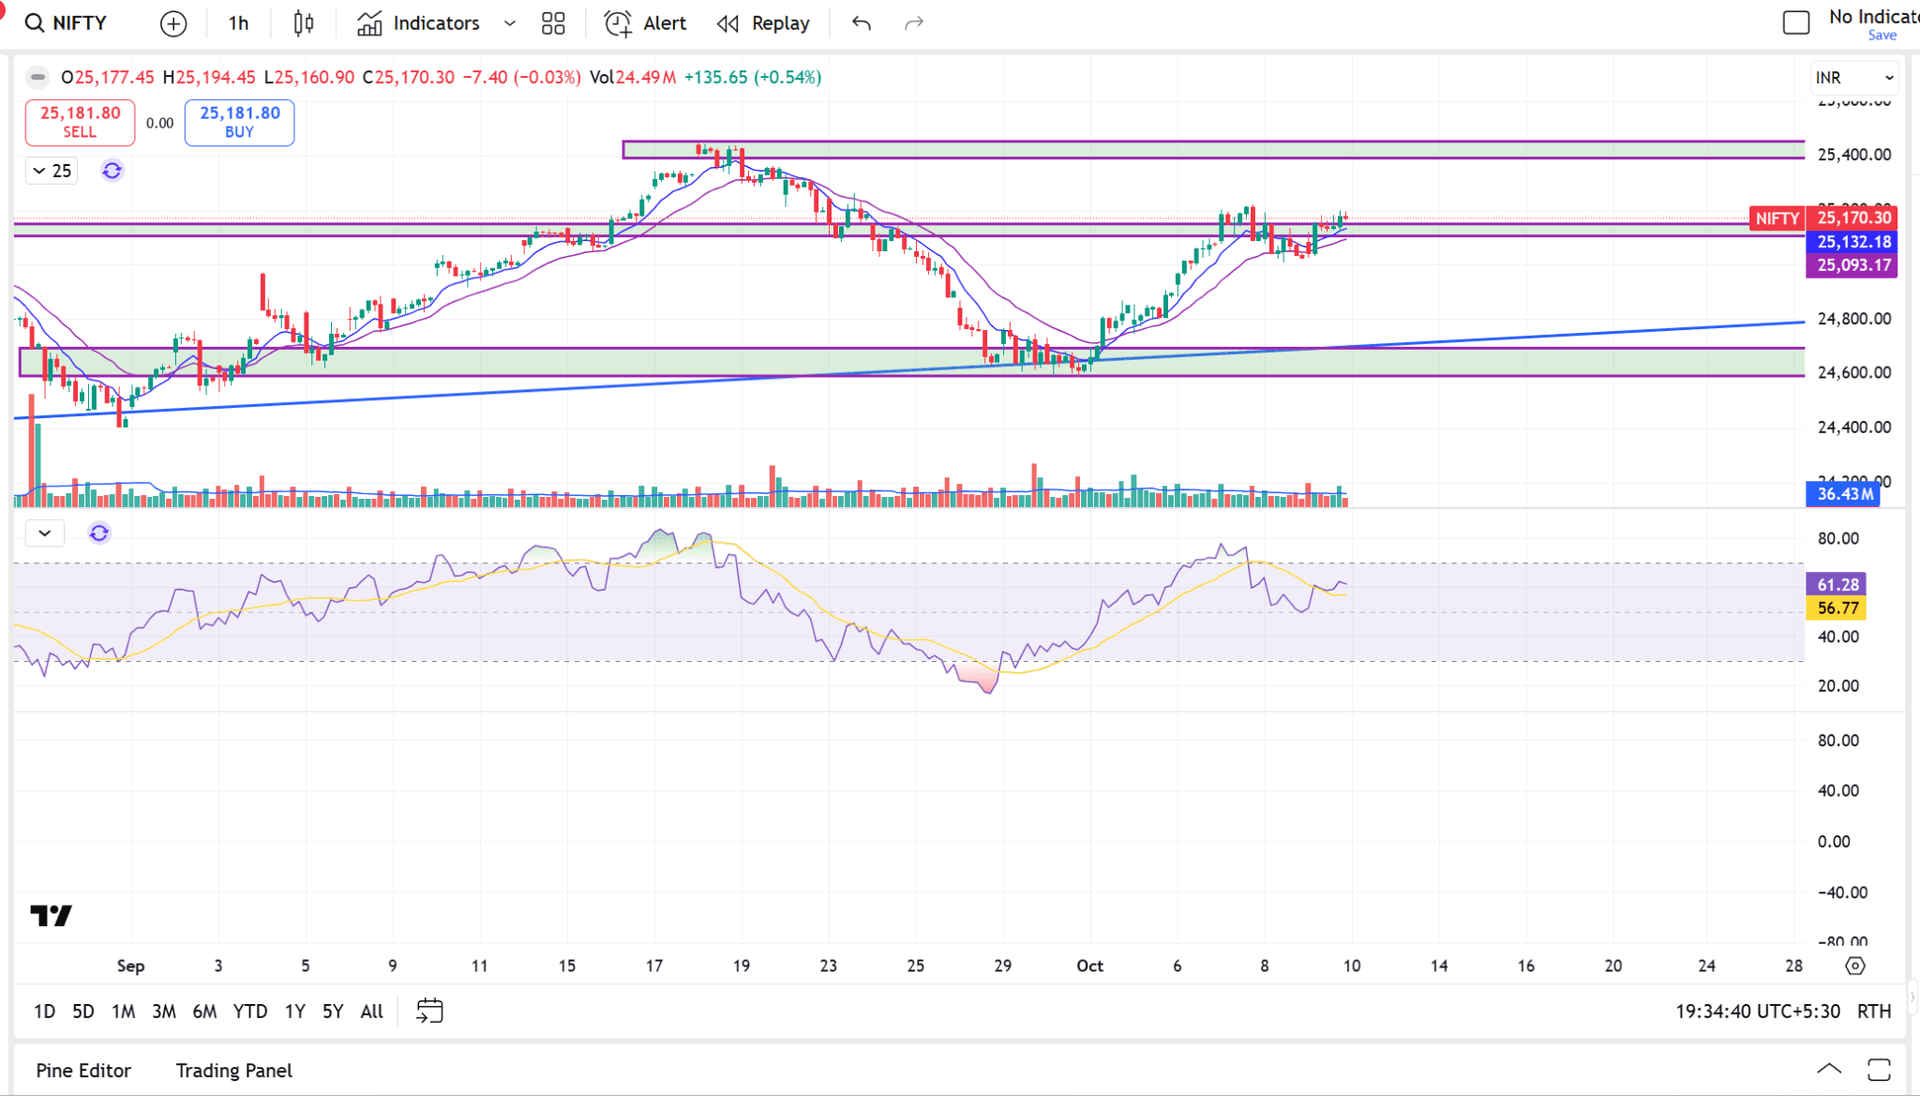Set the chart range to 5D

(x=83, y=1011)
